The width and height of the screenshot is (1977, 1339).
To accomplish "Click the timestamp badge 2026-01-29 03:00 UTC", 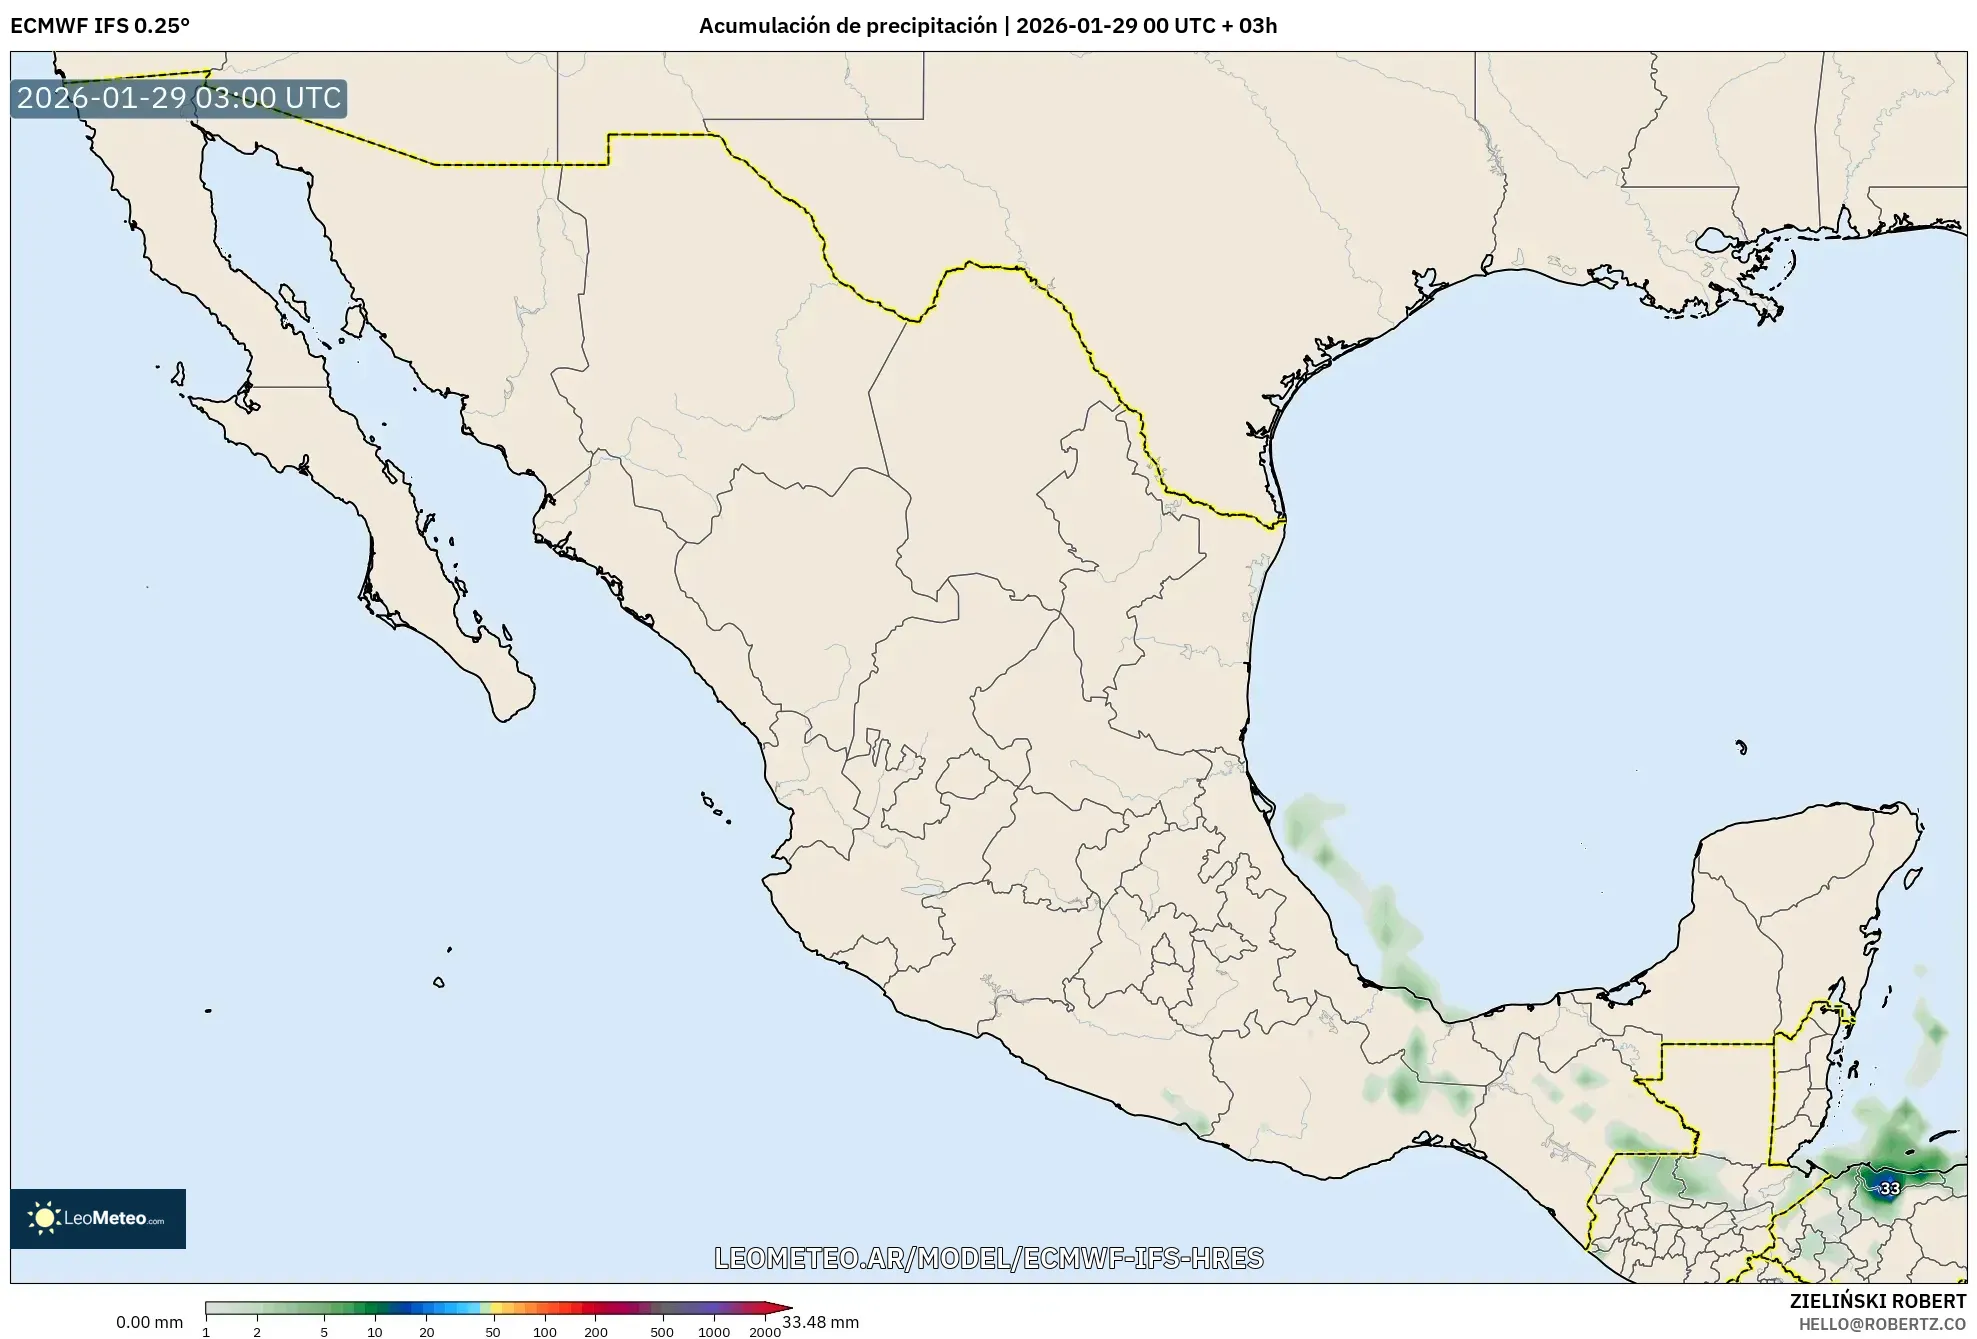I will 178,98.
